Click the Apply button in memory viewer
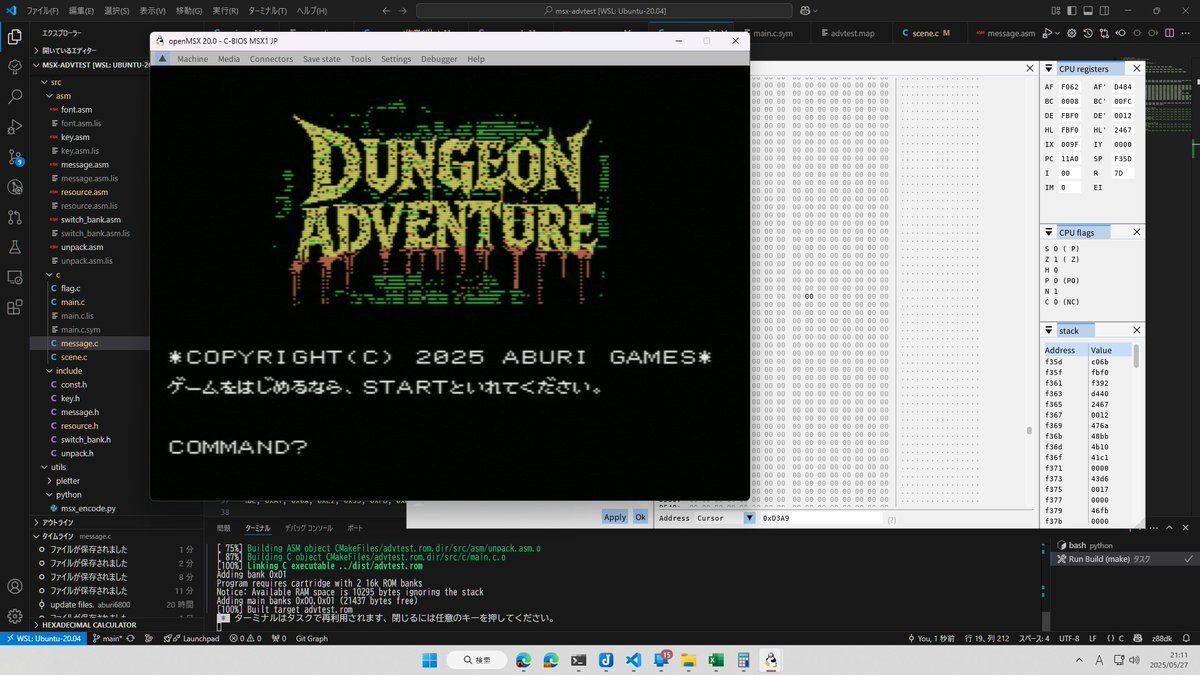Image resolution: width=1200 pixels, height=675 pixels. tap(615, 517)
